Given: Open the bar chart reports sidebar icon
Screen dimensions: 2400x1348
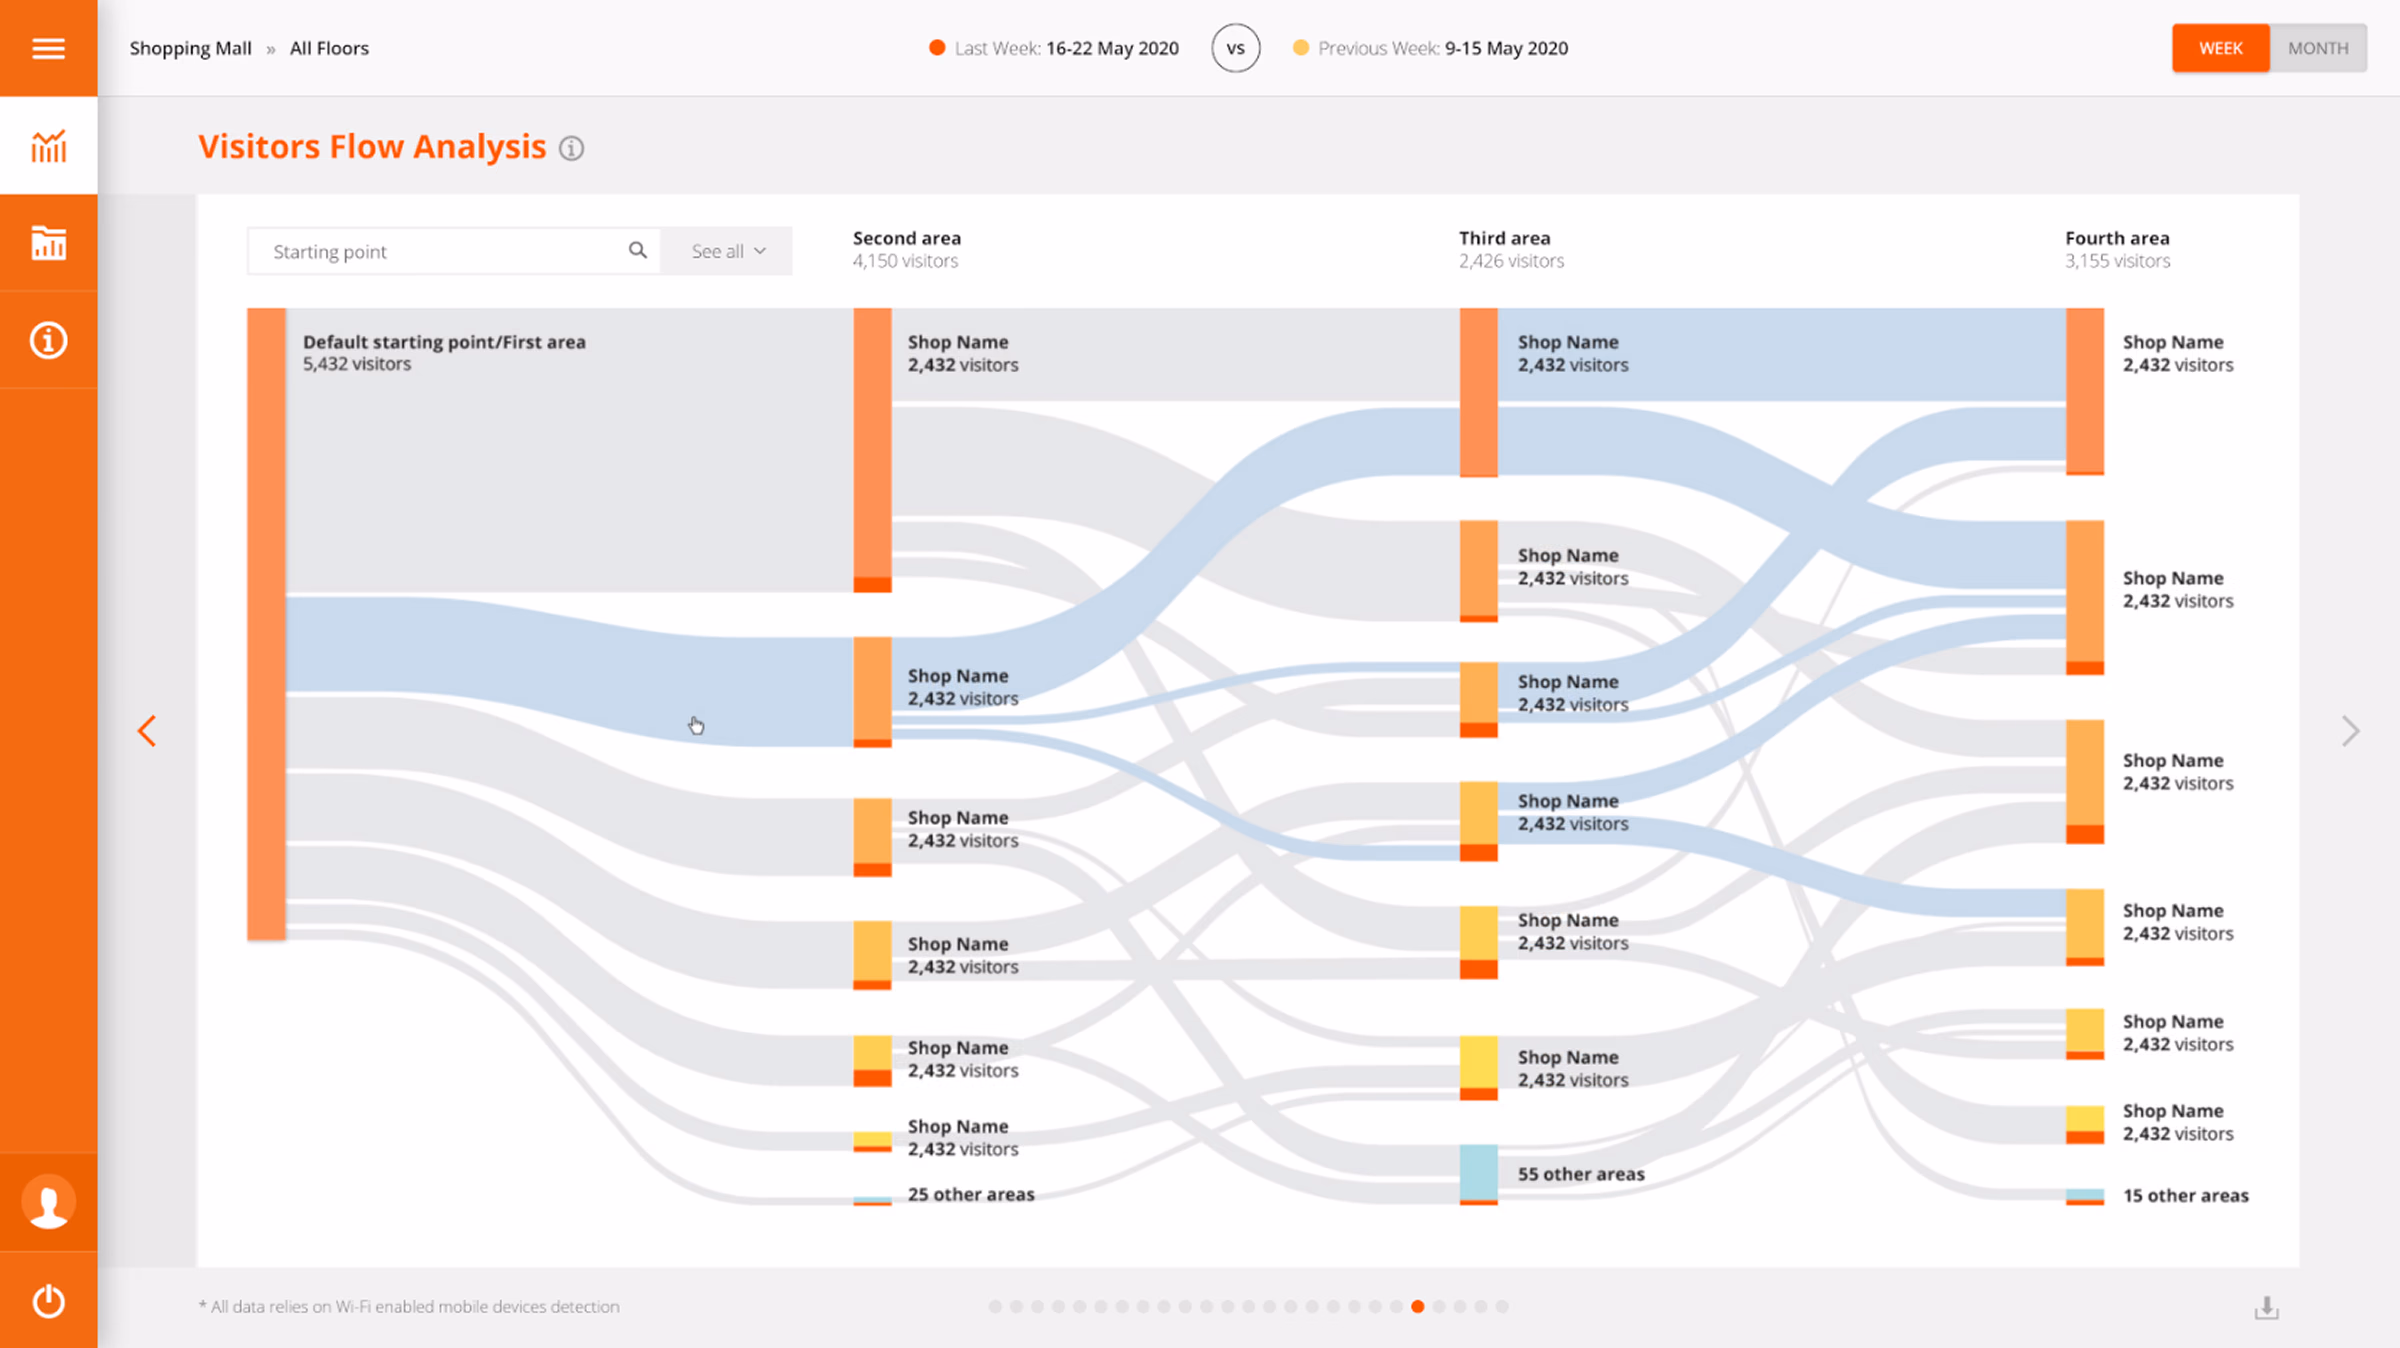Looking at the screenshot, I should click(x=48, y=243).
